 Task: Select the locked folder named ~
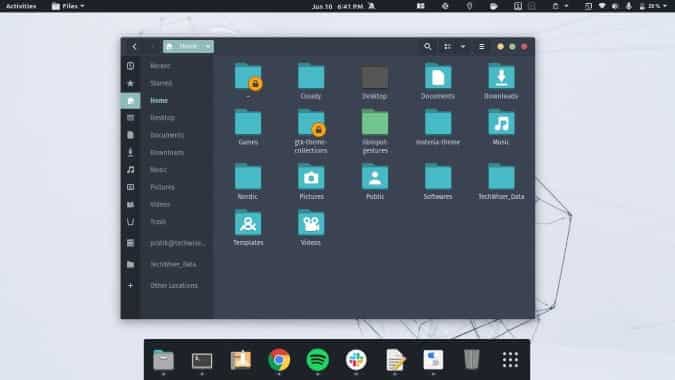pyautogui.click(x=248, y=77)
